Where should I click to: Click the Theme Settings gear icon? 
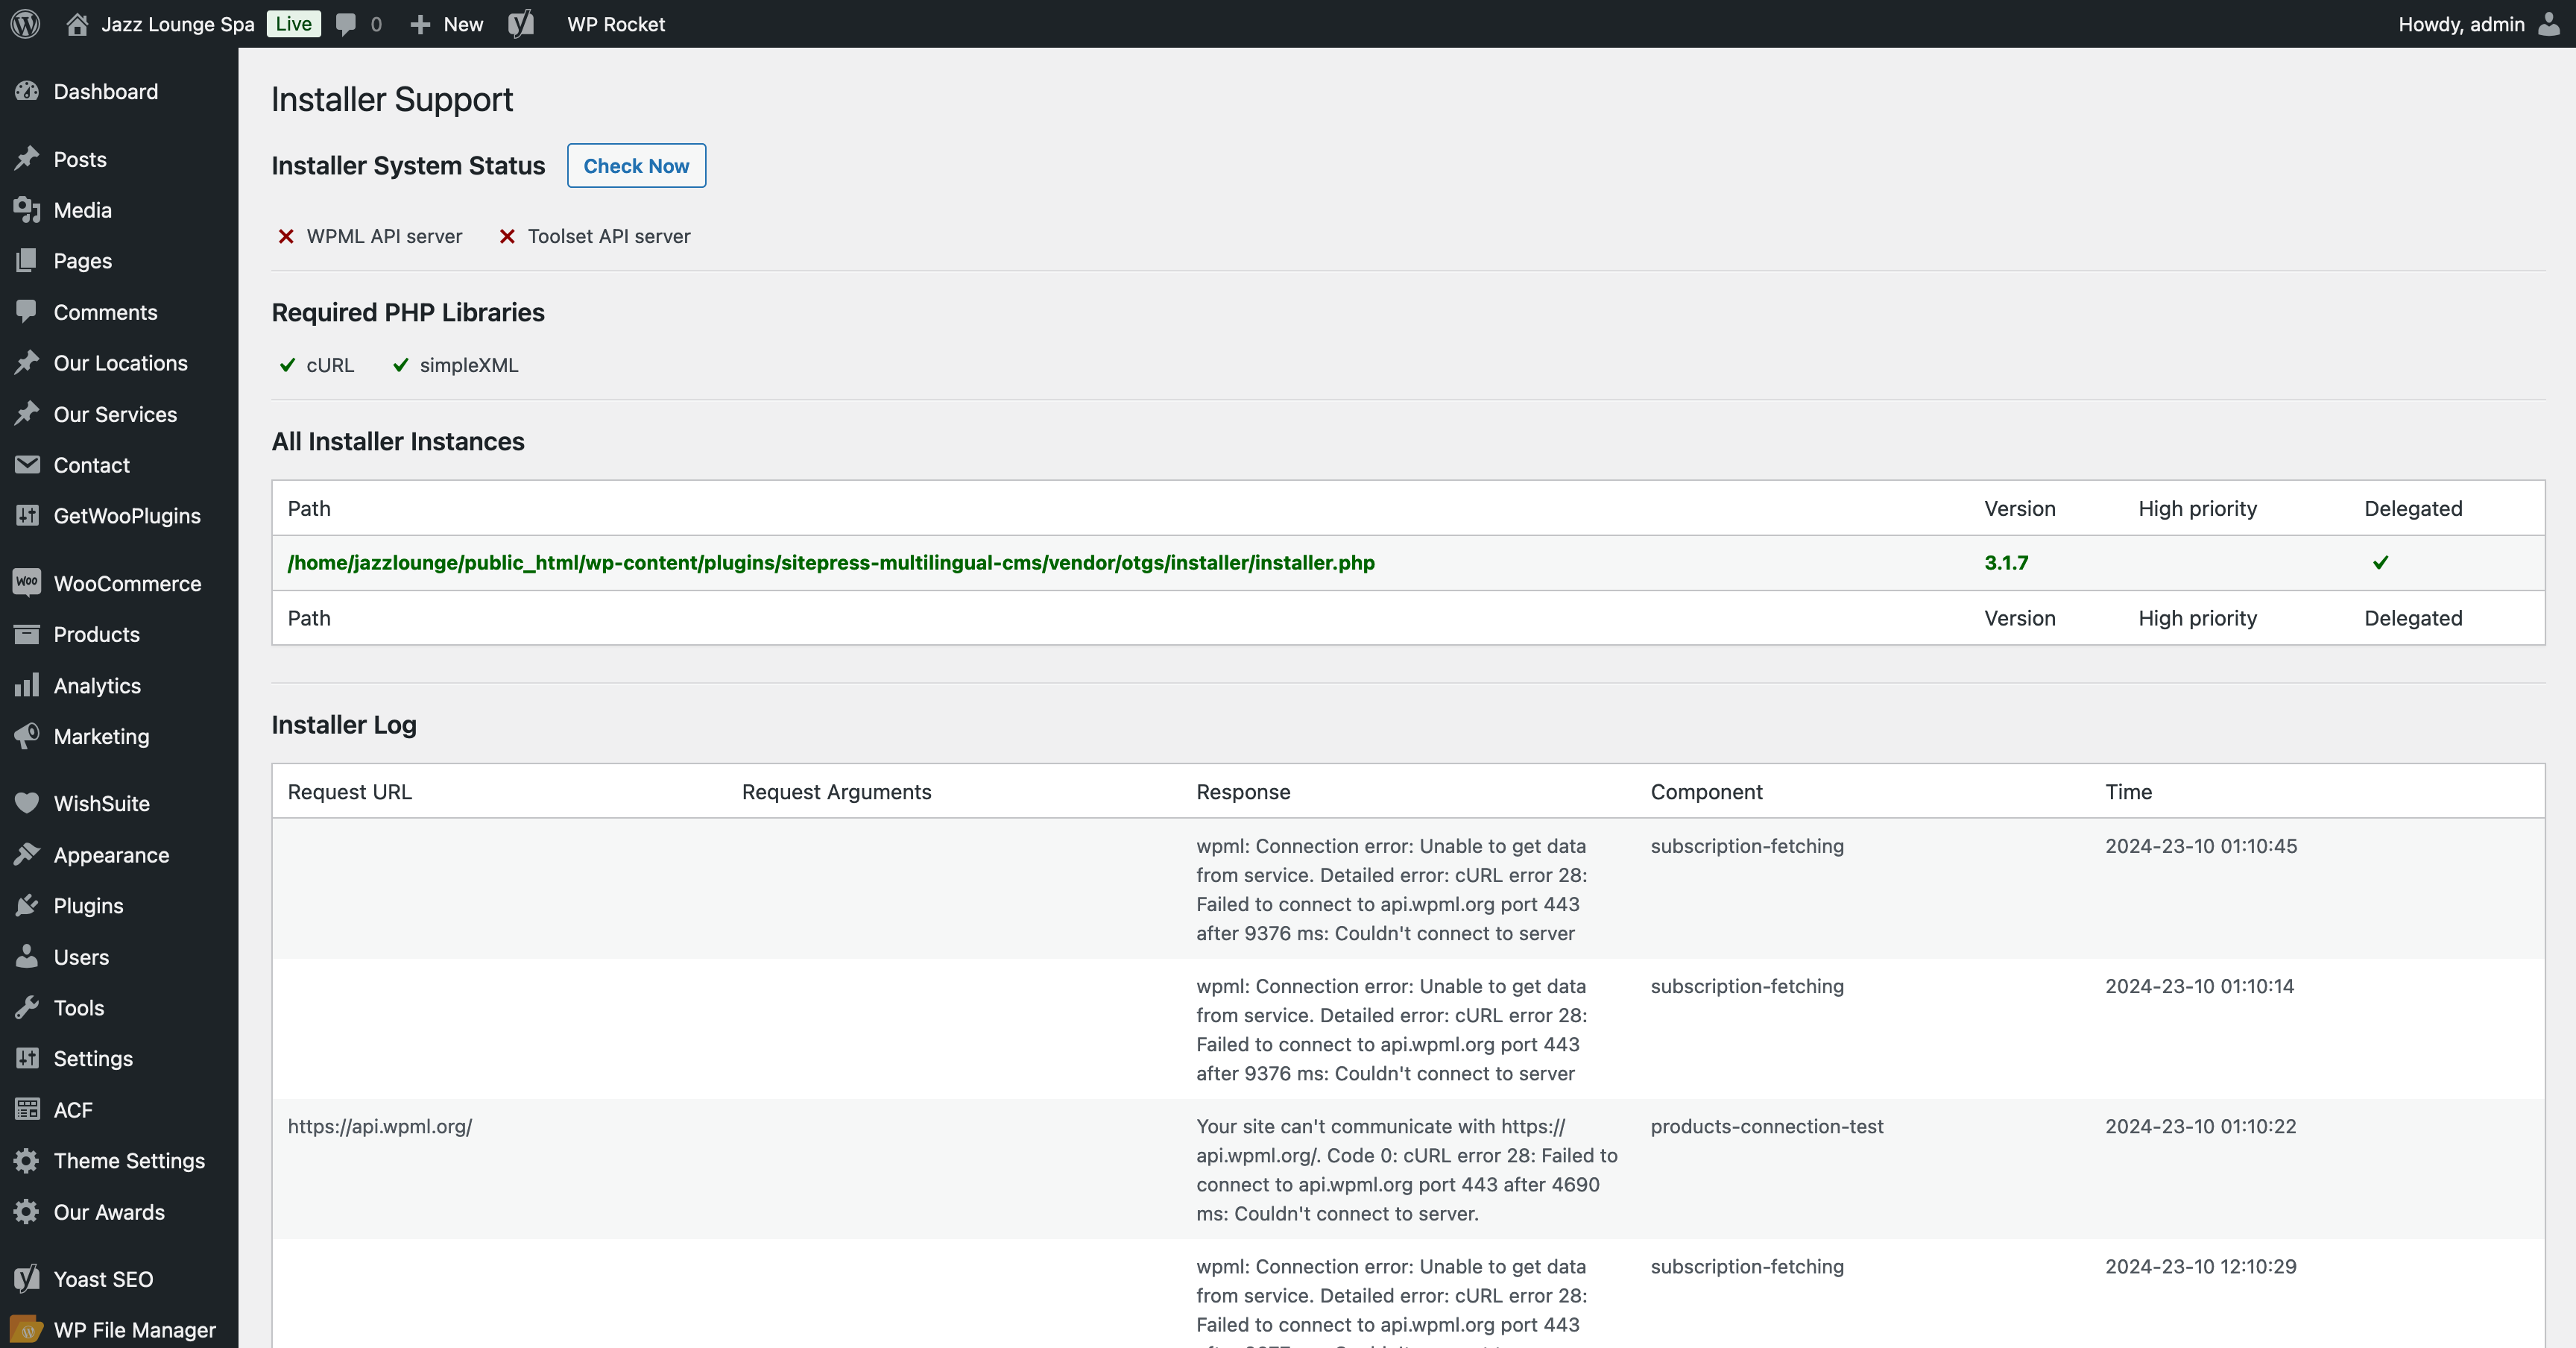point(27,1160)
